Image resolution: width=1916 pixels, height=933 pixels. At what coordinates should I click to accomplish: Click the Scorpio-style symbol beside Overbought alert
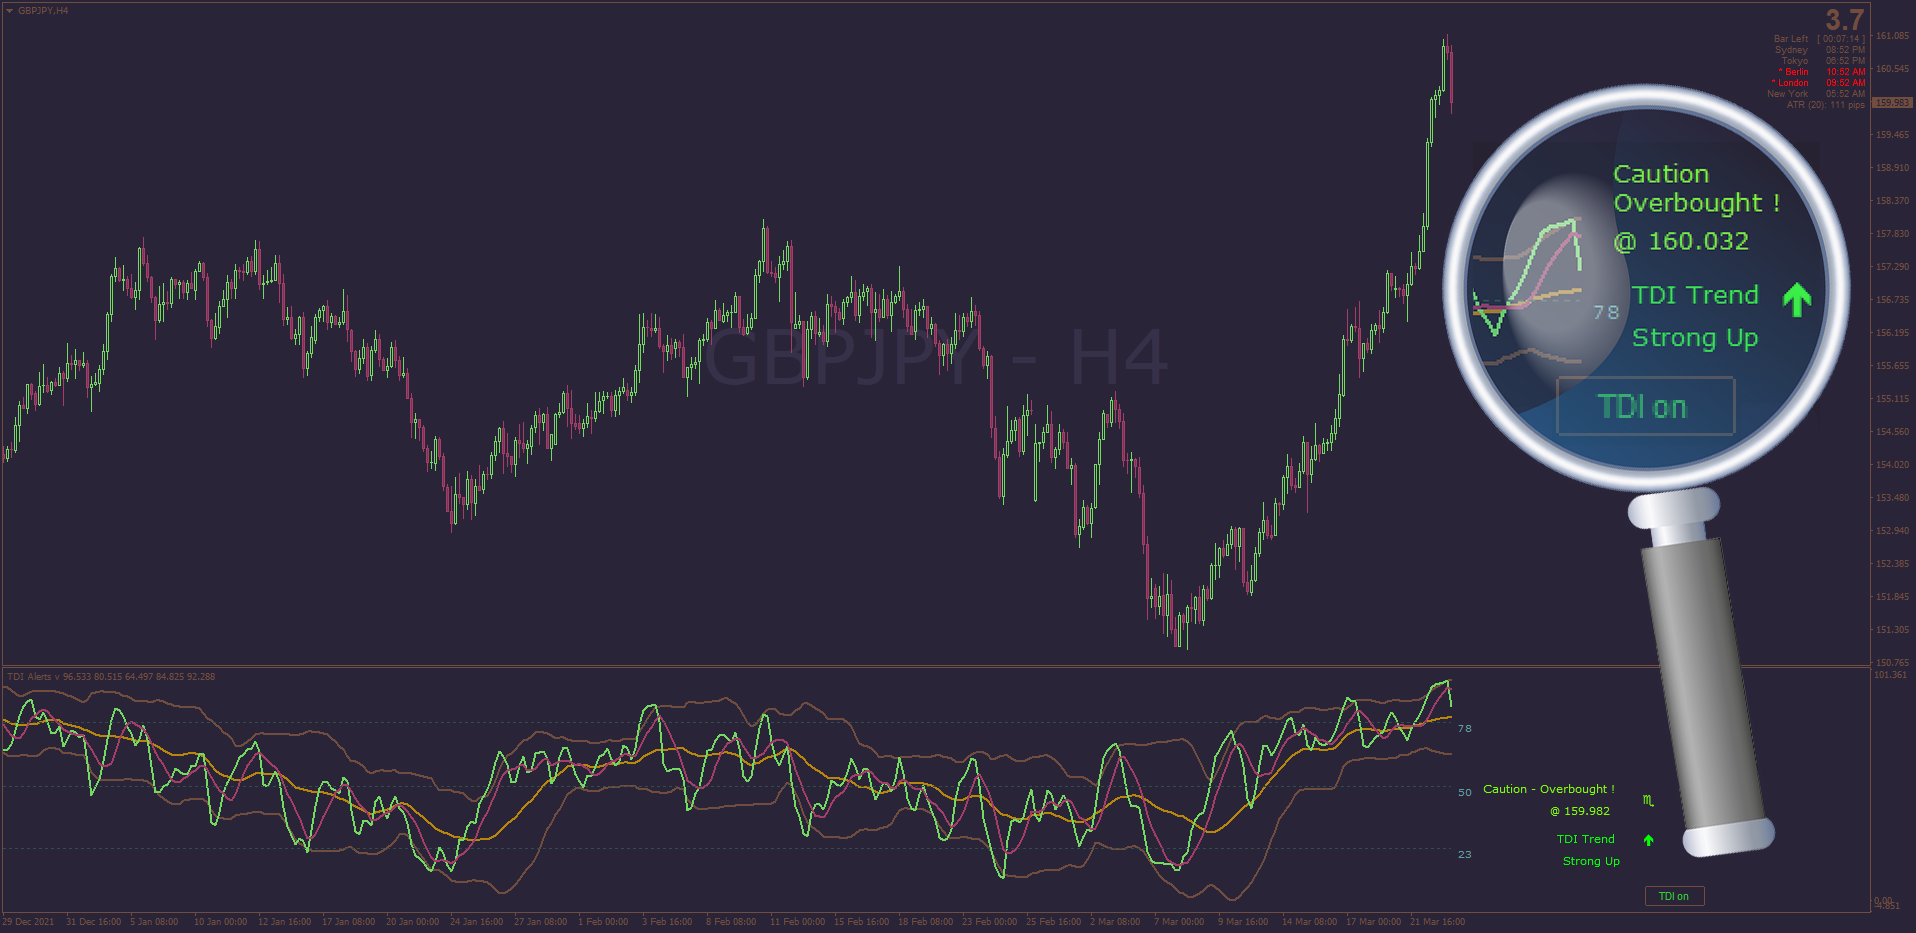click(x=1648, y=800)
